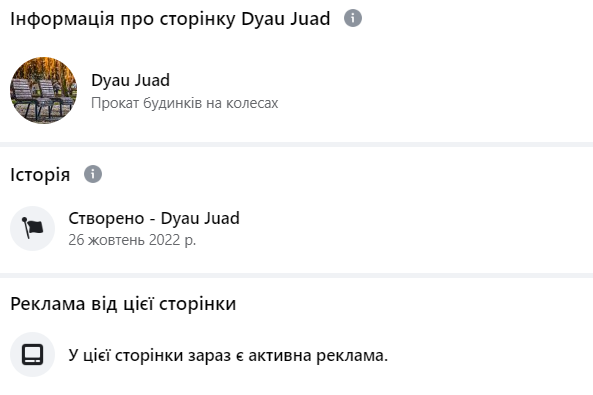Image resolution: width=593 pixels, height=395 pixels.
Task: Click the ad screen icon under Реклама
Action: pyautogui.click(x=33, y=355)
